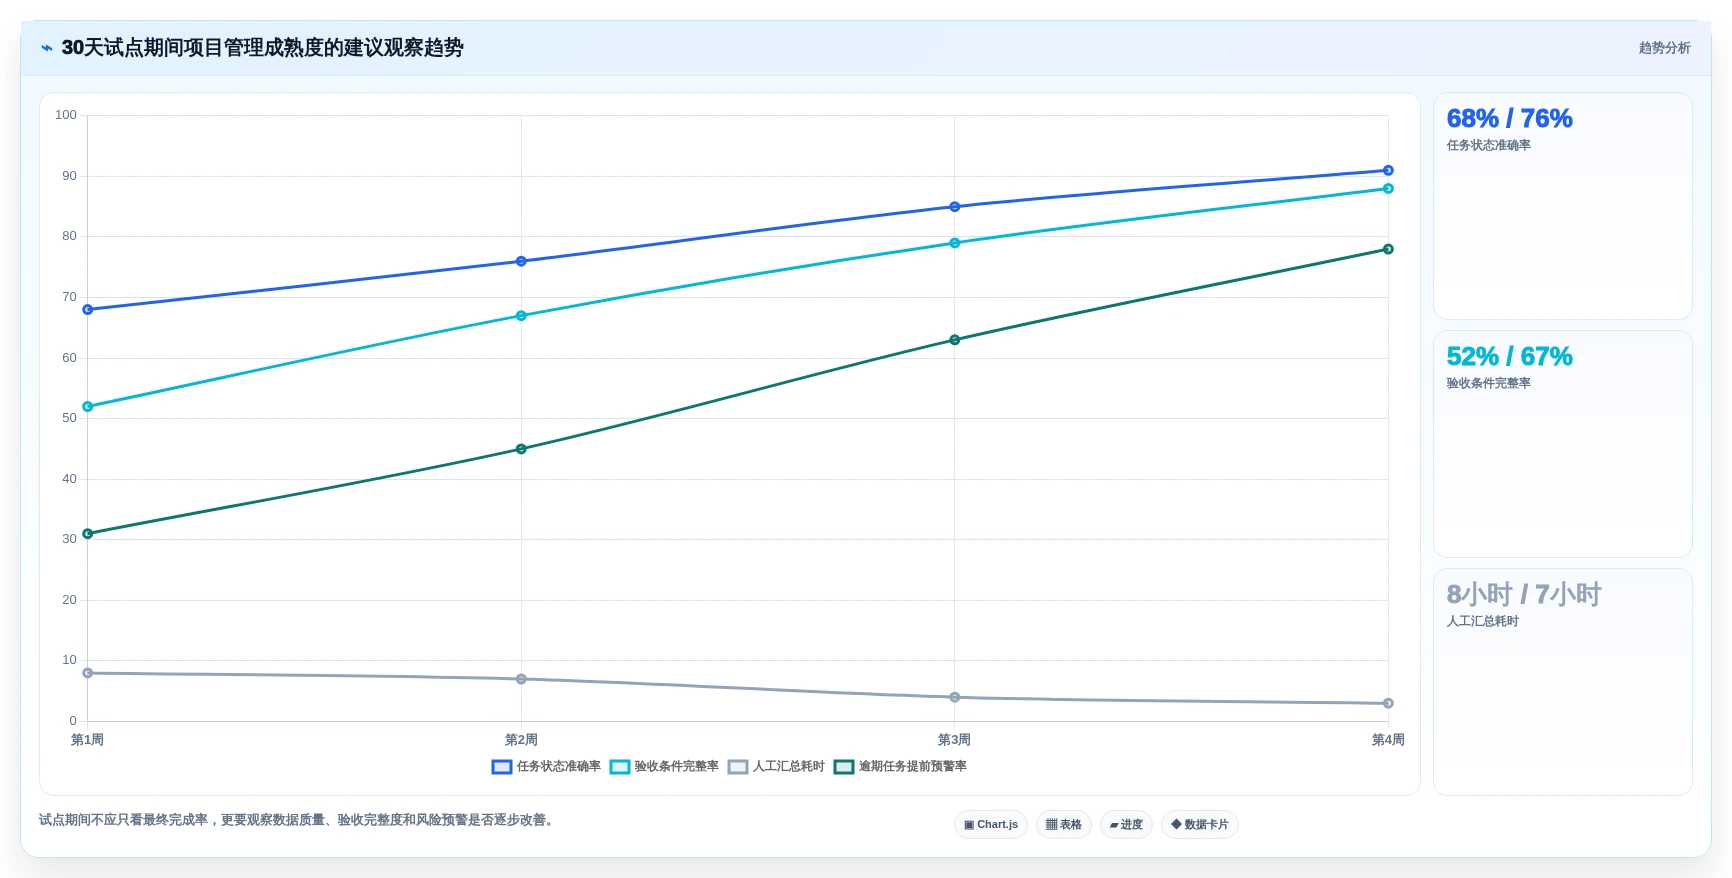Click the 第4周 x-axis label

pyautogui.click(x=1388, y=740)
